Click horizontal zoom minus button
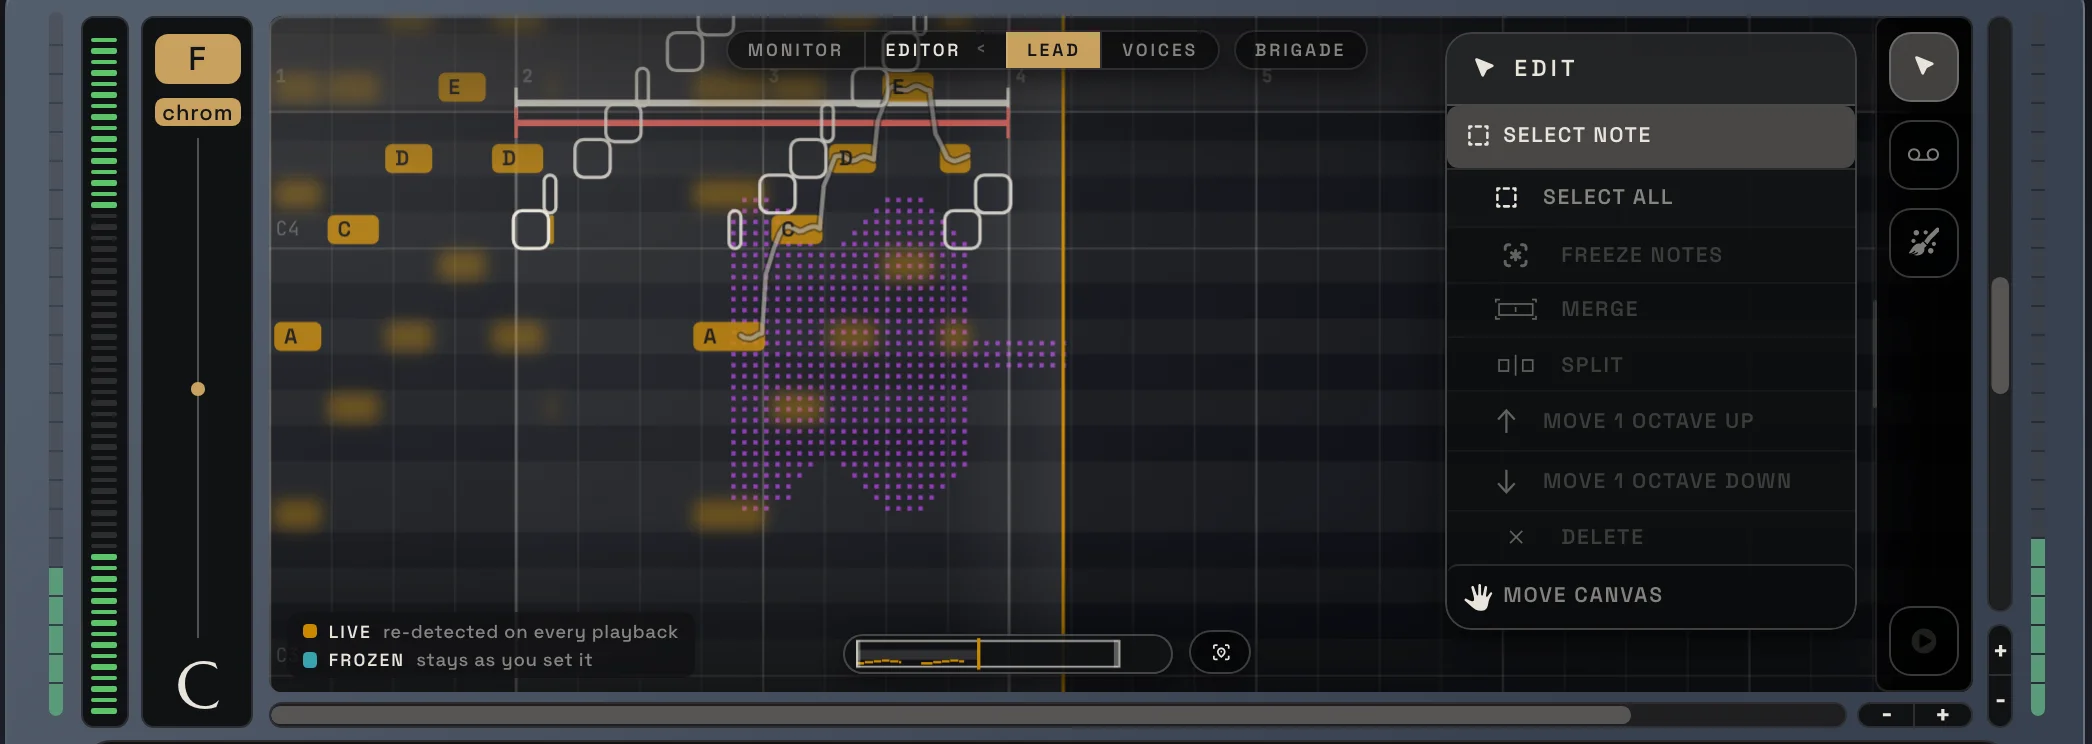2092x744 pixels. [1886, 715]
